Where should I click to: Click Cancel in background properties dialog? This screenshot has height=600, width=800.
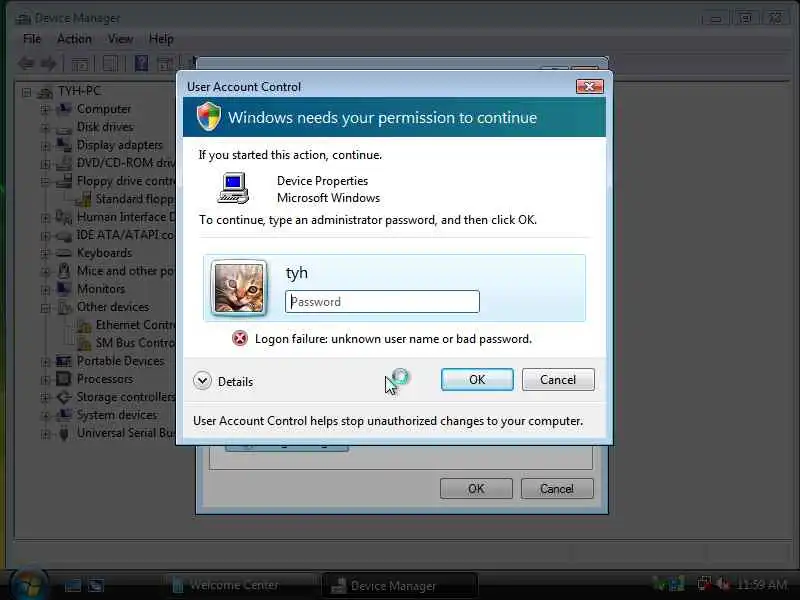(x=557, y=489)
